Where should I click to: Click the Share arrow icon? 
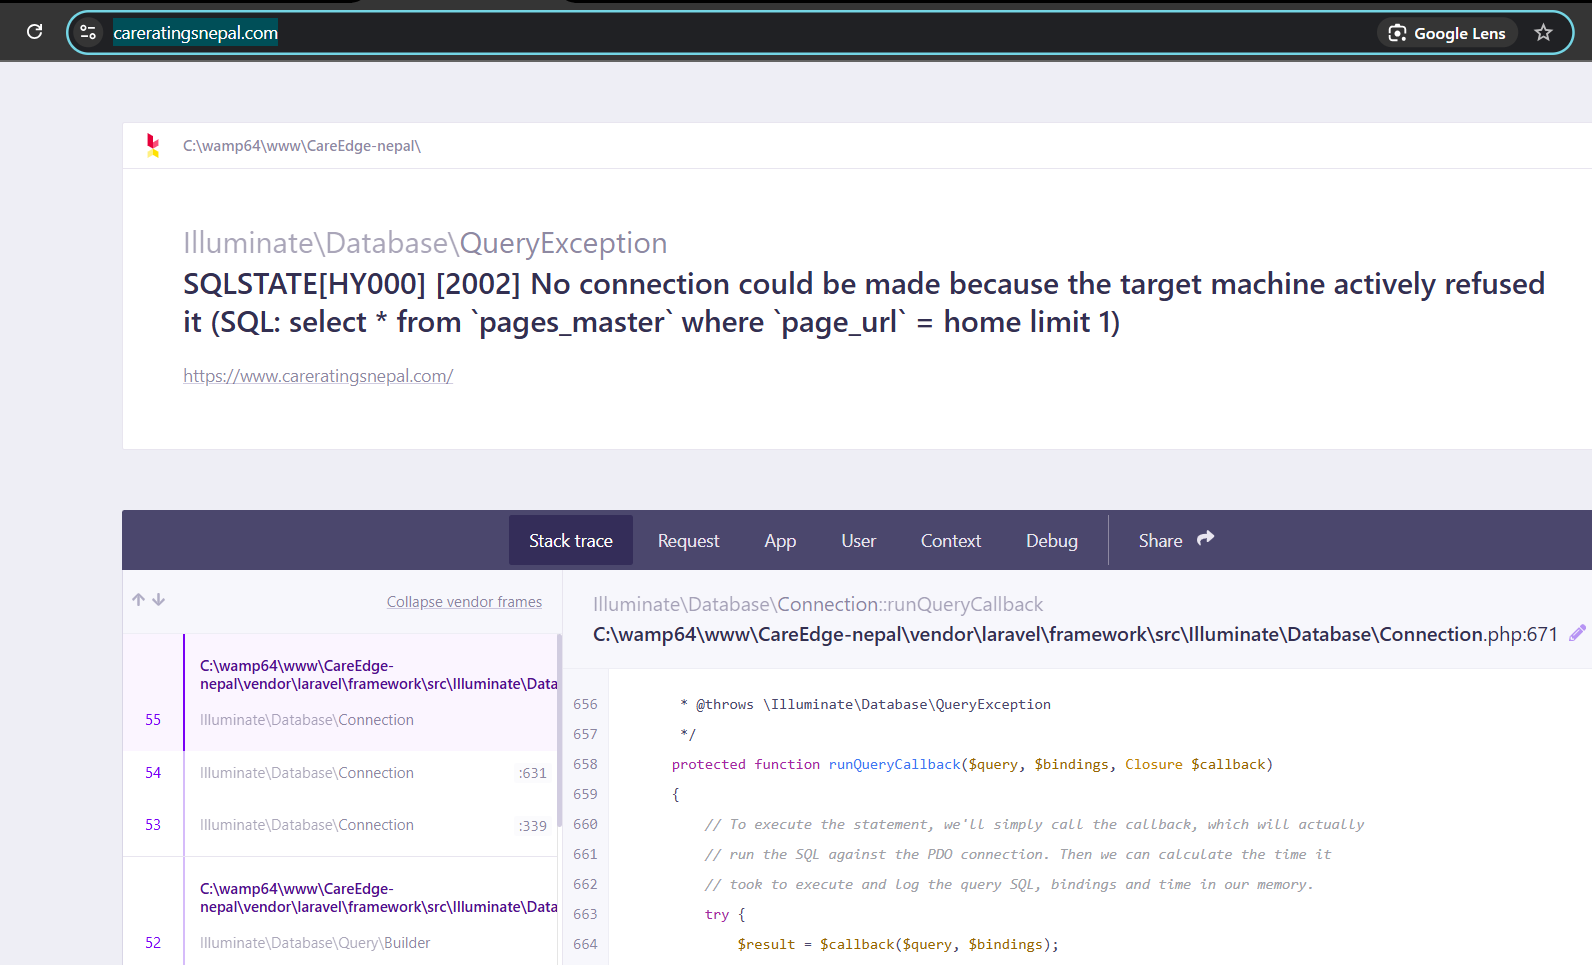coord(1206,539)
